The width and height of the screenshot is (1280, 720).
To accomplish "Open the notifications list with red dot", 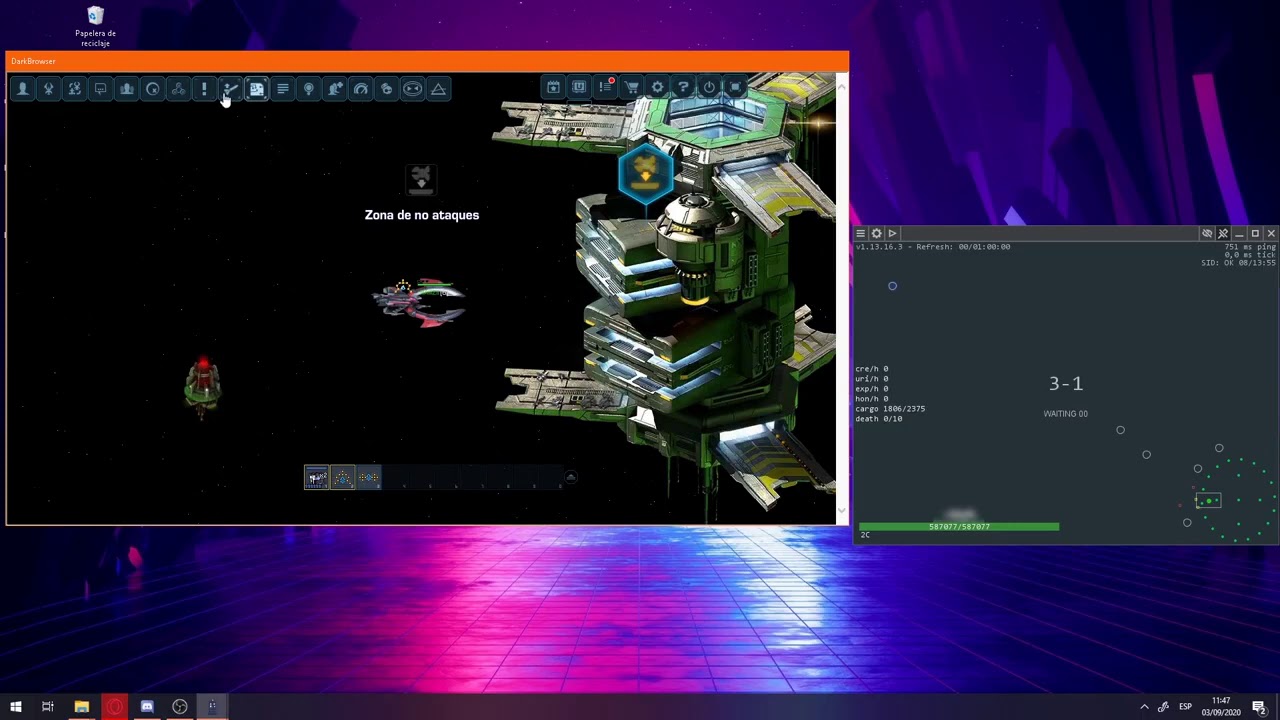I will point(605,87).
